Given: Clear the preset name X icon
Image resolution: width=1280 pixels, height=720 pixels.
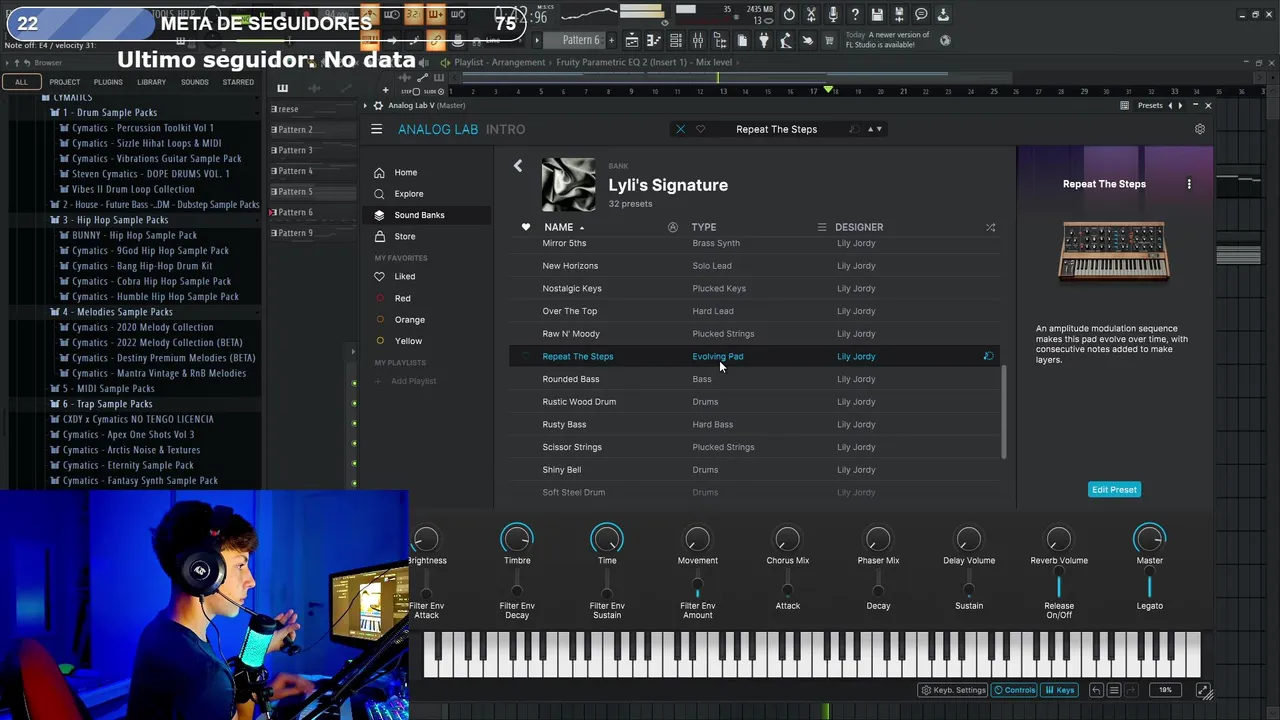Looking at the screenshot, I should pos(681,129).
